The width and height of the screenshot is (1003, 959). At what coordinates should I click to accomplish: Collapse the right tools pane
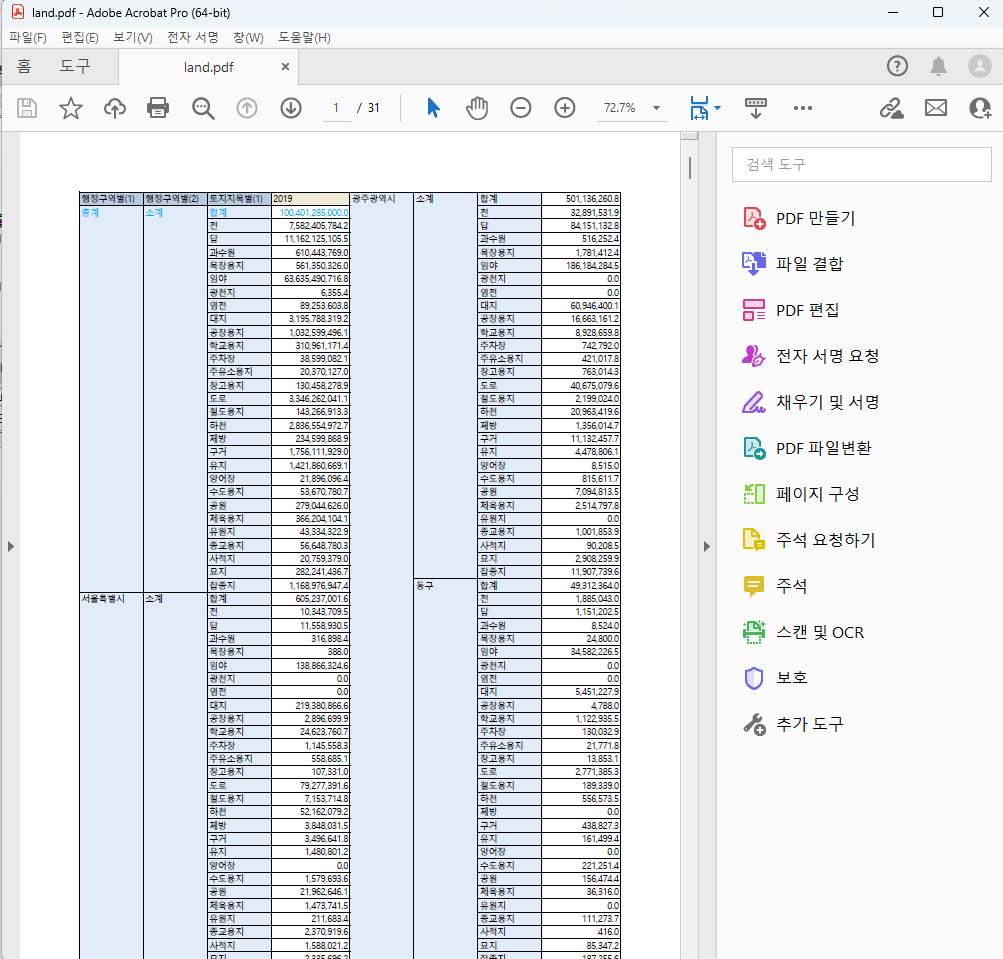point(707,546)
